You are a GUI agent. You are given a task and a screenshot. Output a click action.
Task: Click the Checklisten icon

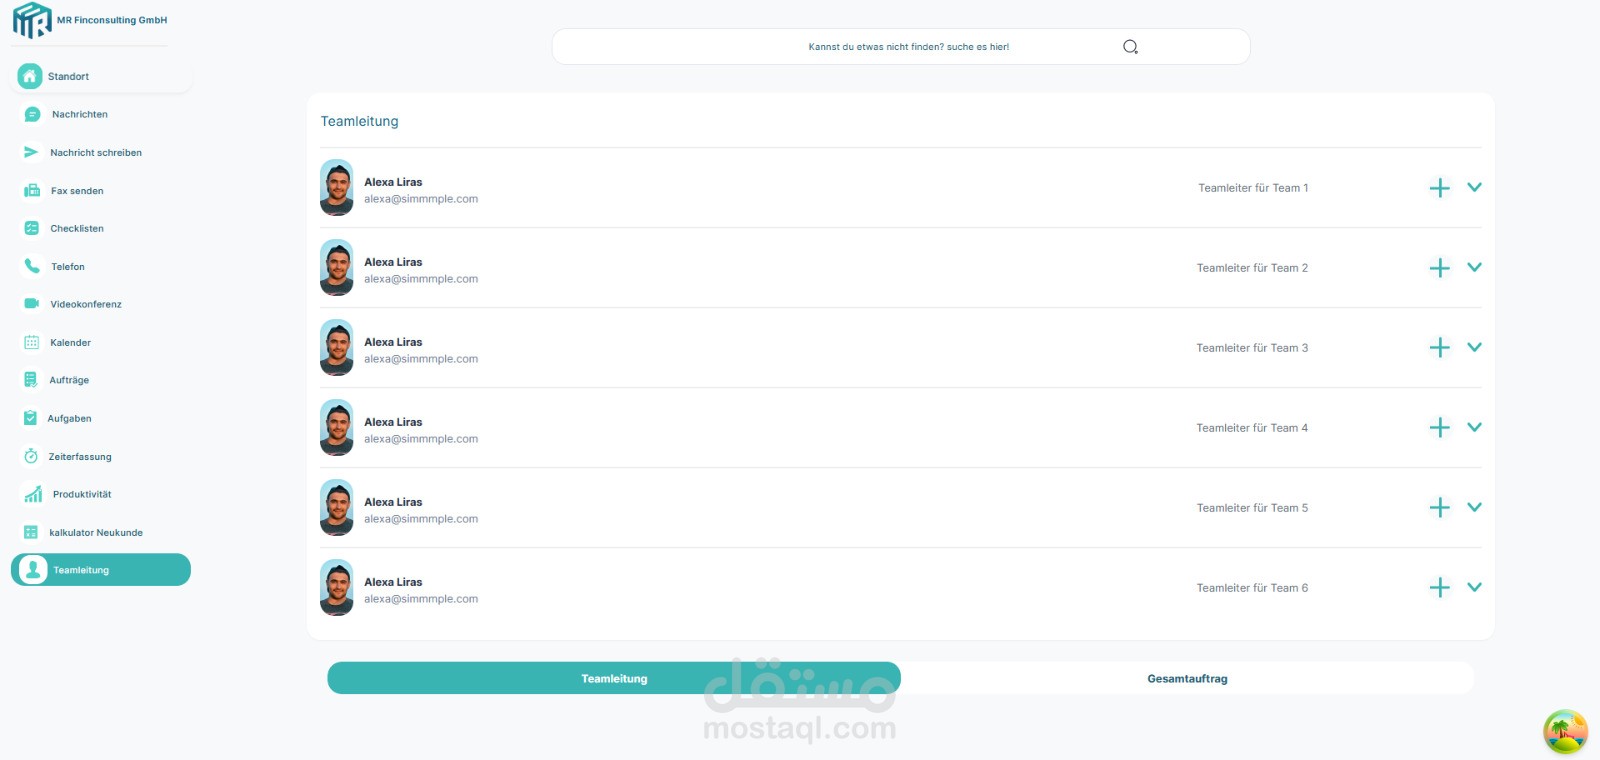(32, 228)
